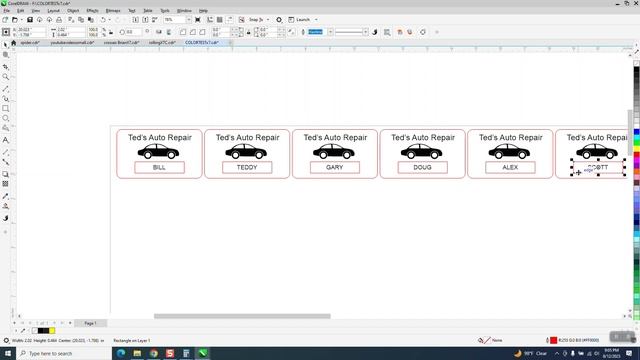Image resolution: width=640 pixels, height=360 pixels.
Task: Toggle show rulers icon in toolbar
Action: pos(210,20)
